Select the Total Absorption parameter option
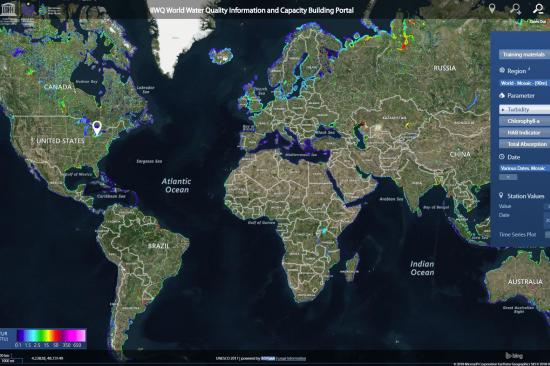The height and width of the screenshot is (366, 550). 524,144
